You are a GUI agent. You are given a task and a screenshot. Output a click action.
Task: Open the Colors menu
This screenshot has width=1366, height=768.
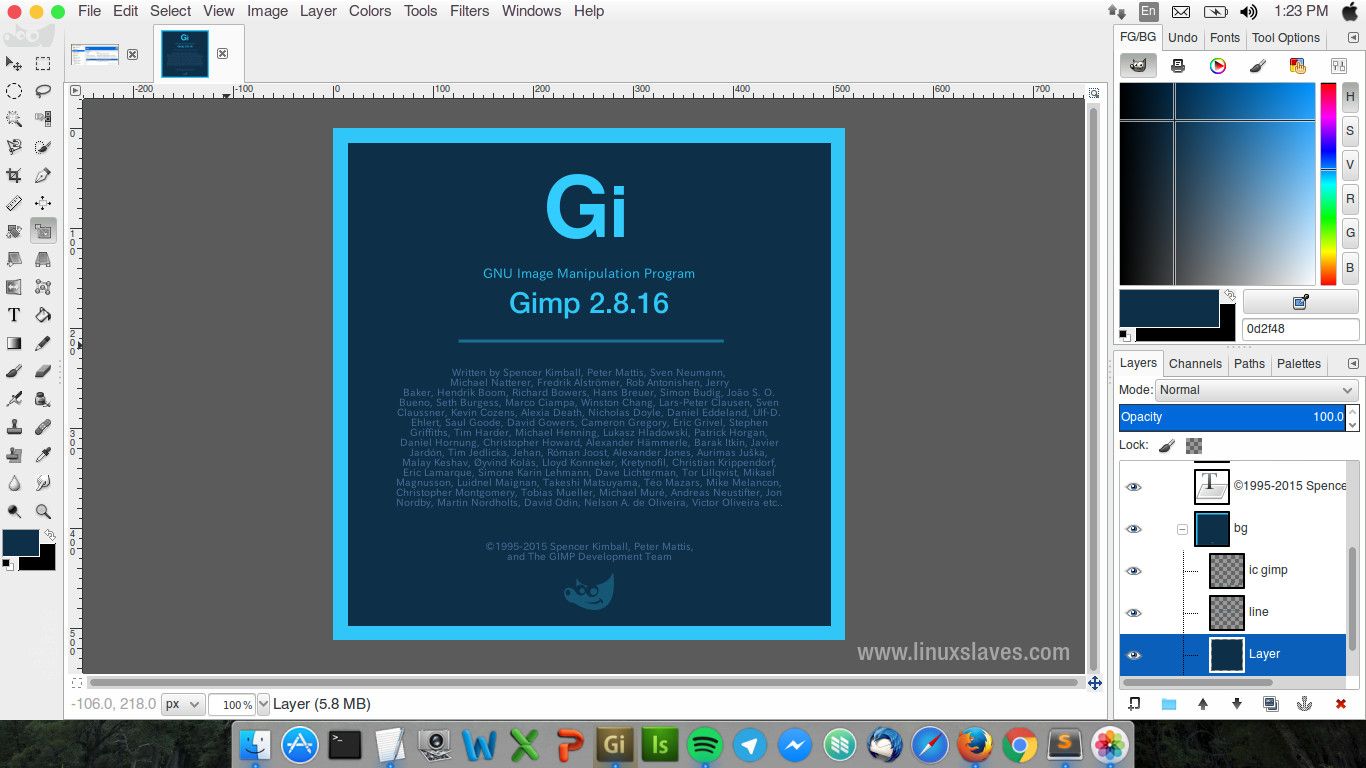[x=370, y=11]
